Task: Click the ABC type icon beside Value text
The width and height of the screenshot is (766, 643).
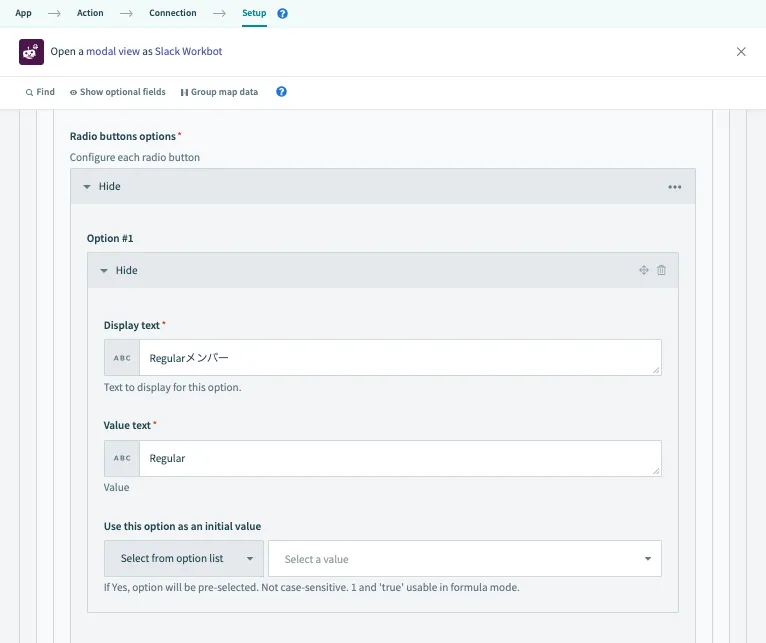Action: tap(122, 458)
